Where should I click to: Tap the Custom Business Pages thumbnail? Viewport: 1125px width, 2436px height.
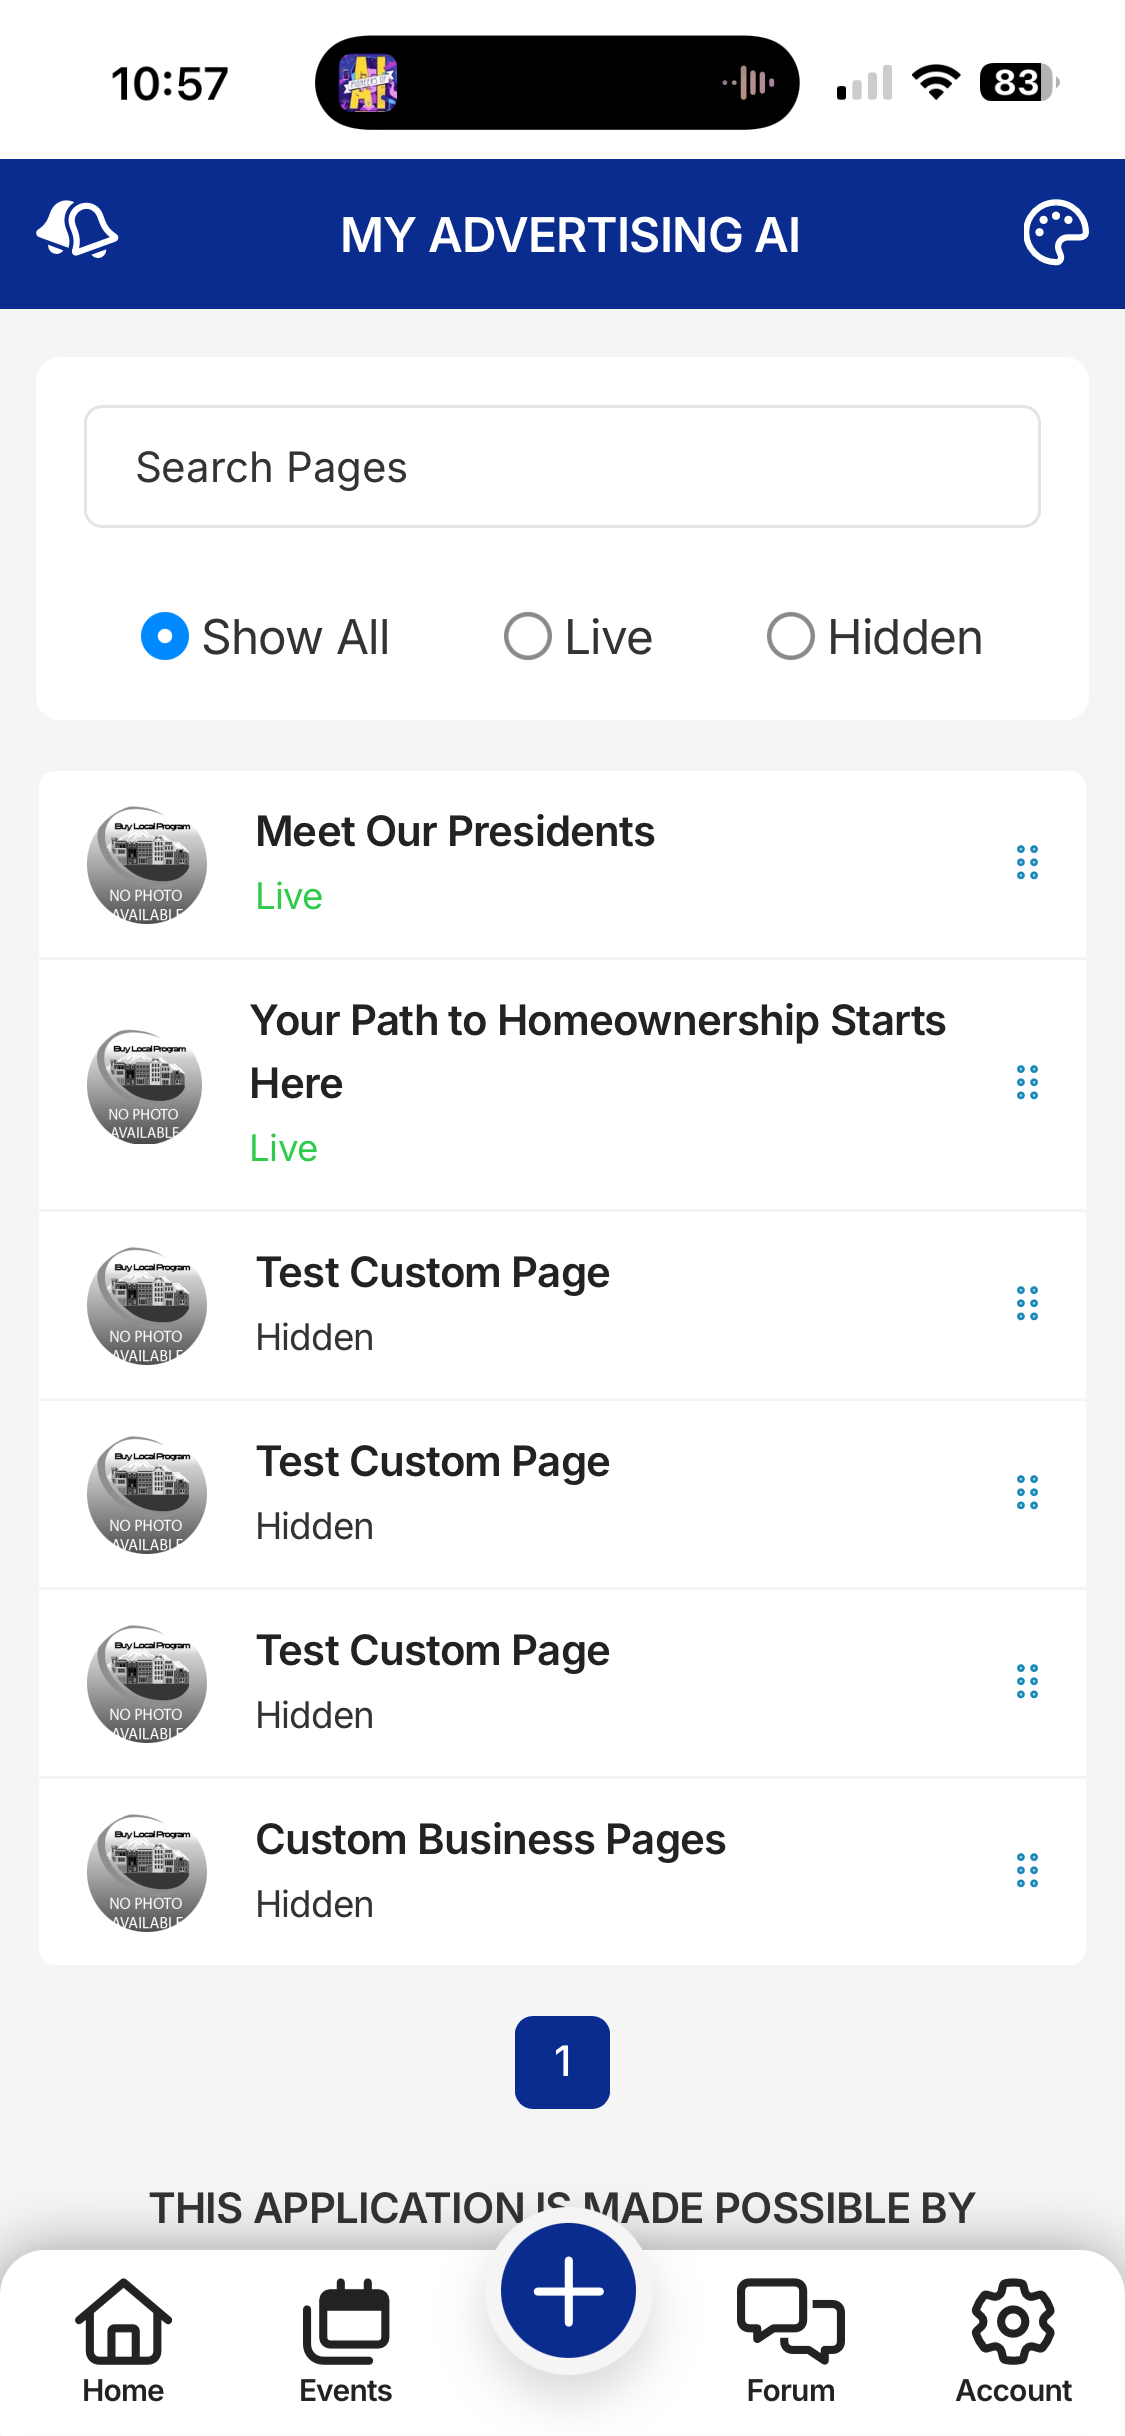(147, 1872)
